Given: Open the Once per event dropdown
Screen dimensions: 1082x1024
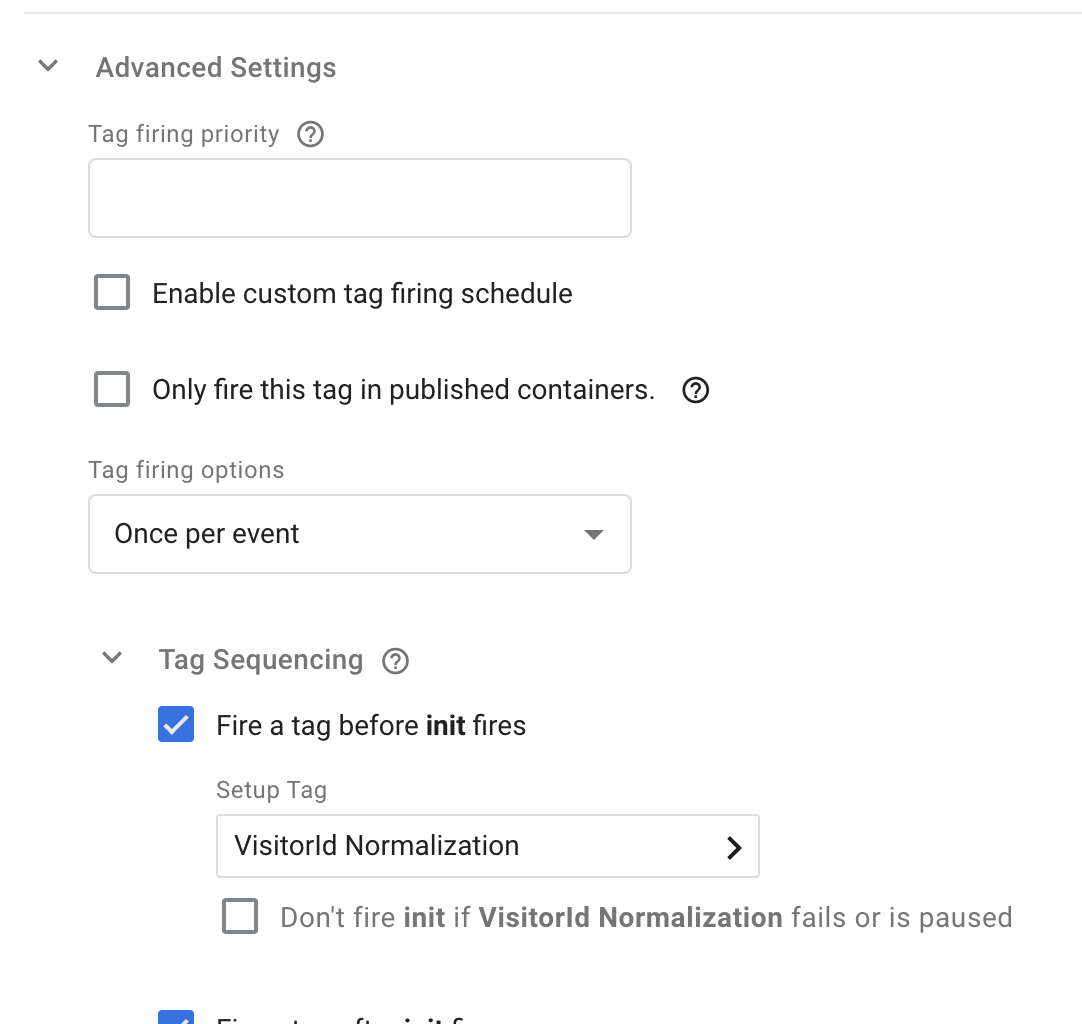Looking at the screenshot, I should (x=360, y=534).
